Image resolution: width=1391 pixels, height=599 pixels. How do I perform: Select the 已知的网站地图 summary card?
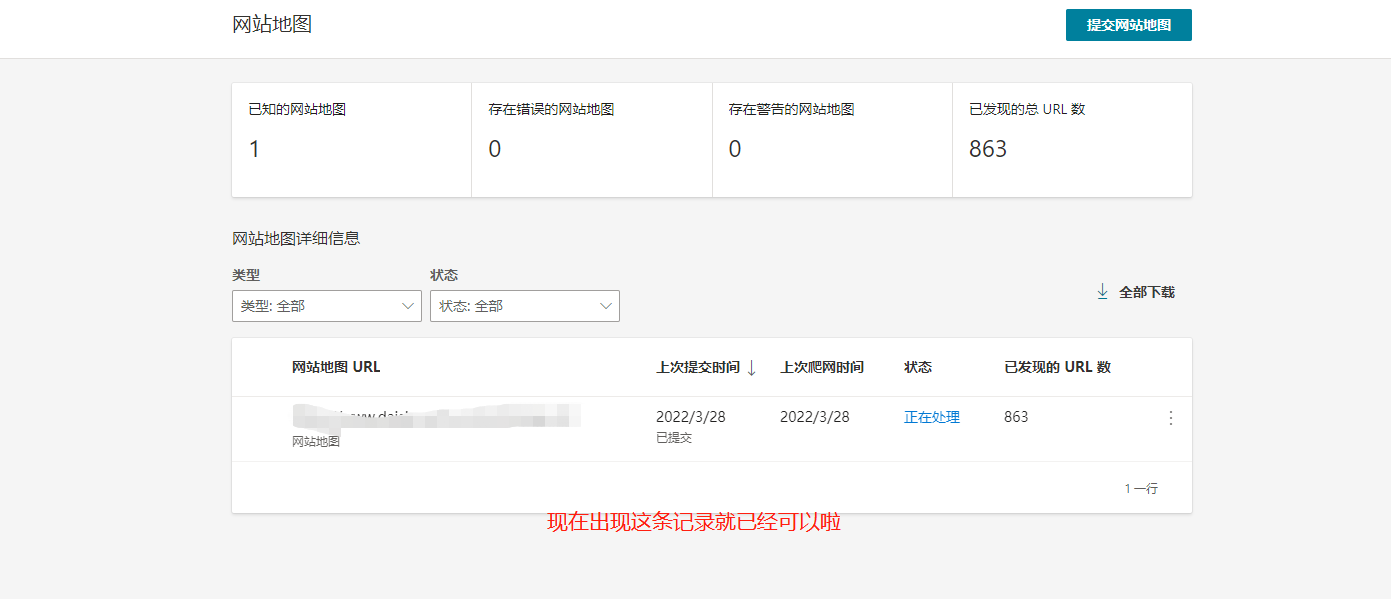click(351, 140)
